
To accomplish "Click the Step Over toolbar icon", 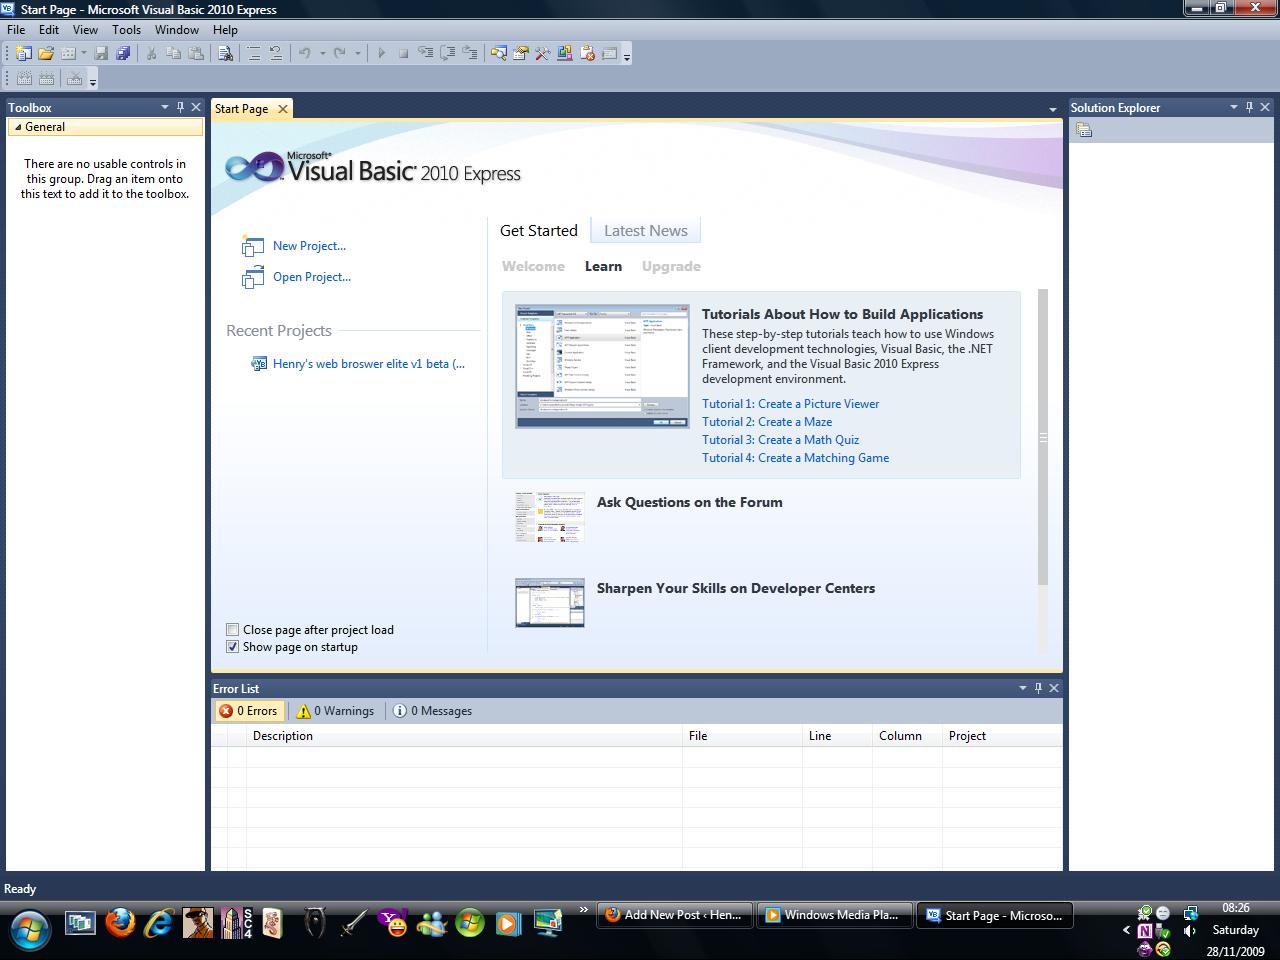I will (447, 54).
